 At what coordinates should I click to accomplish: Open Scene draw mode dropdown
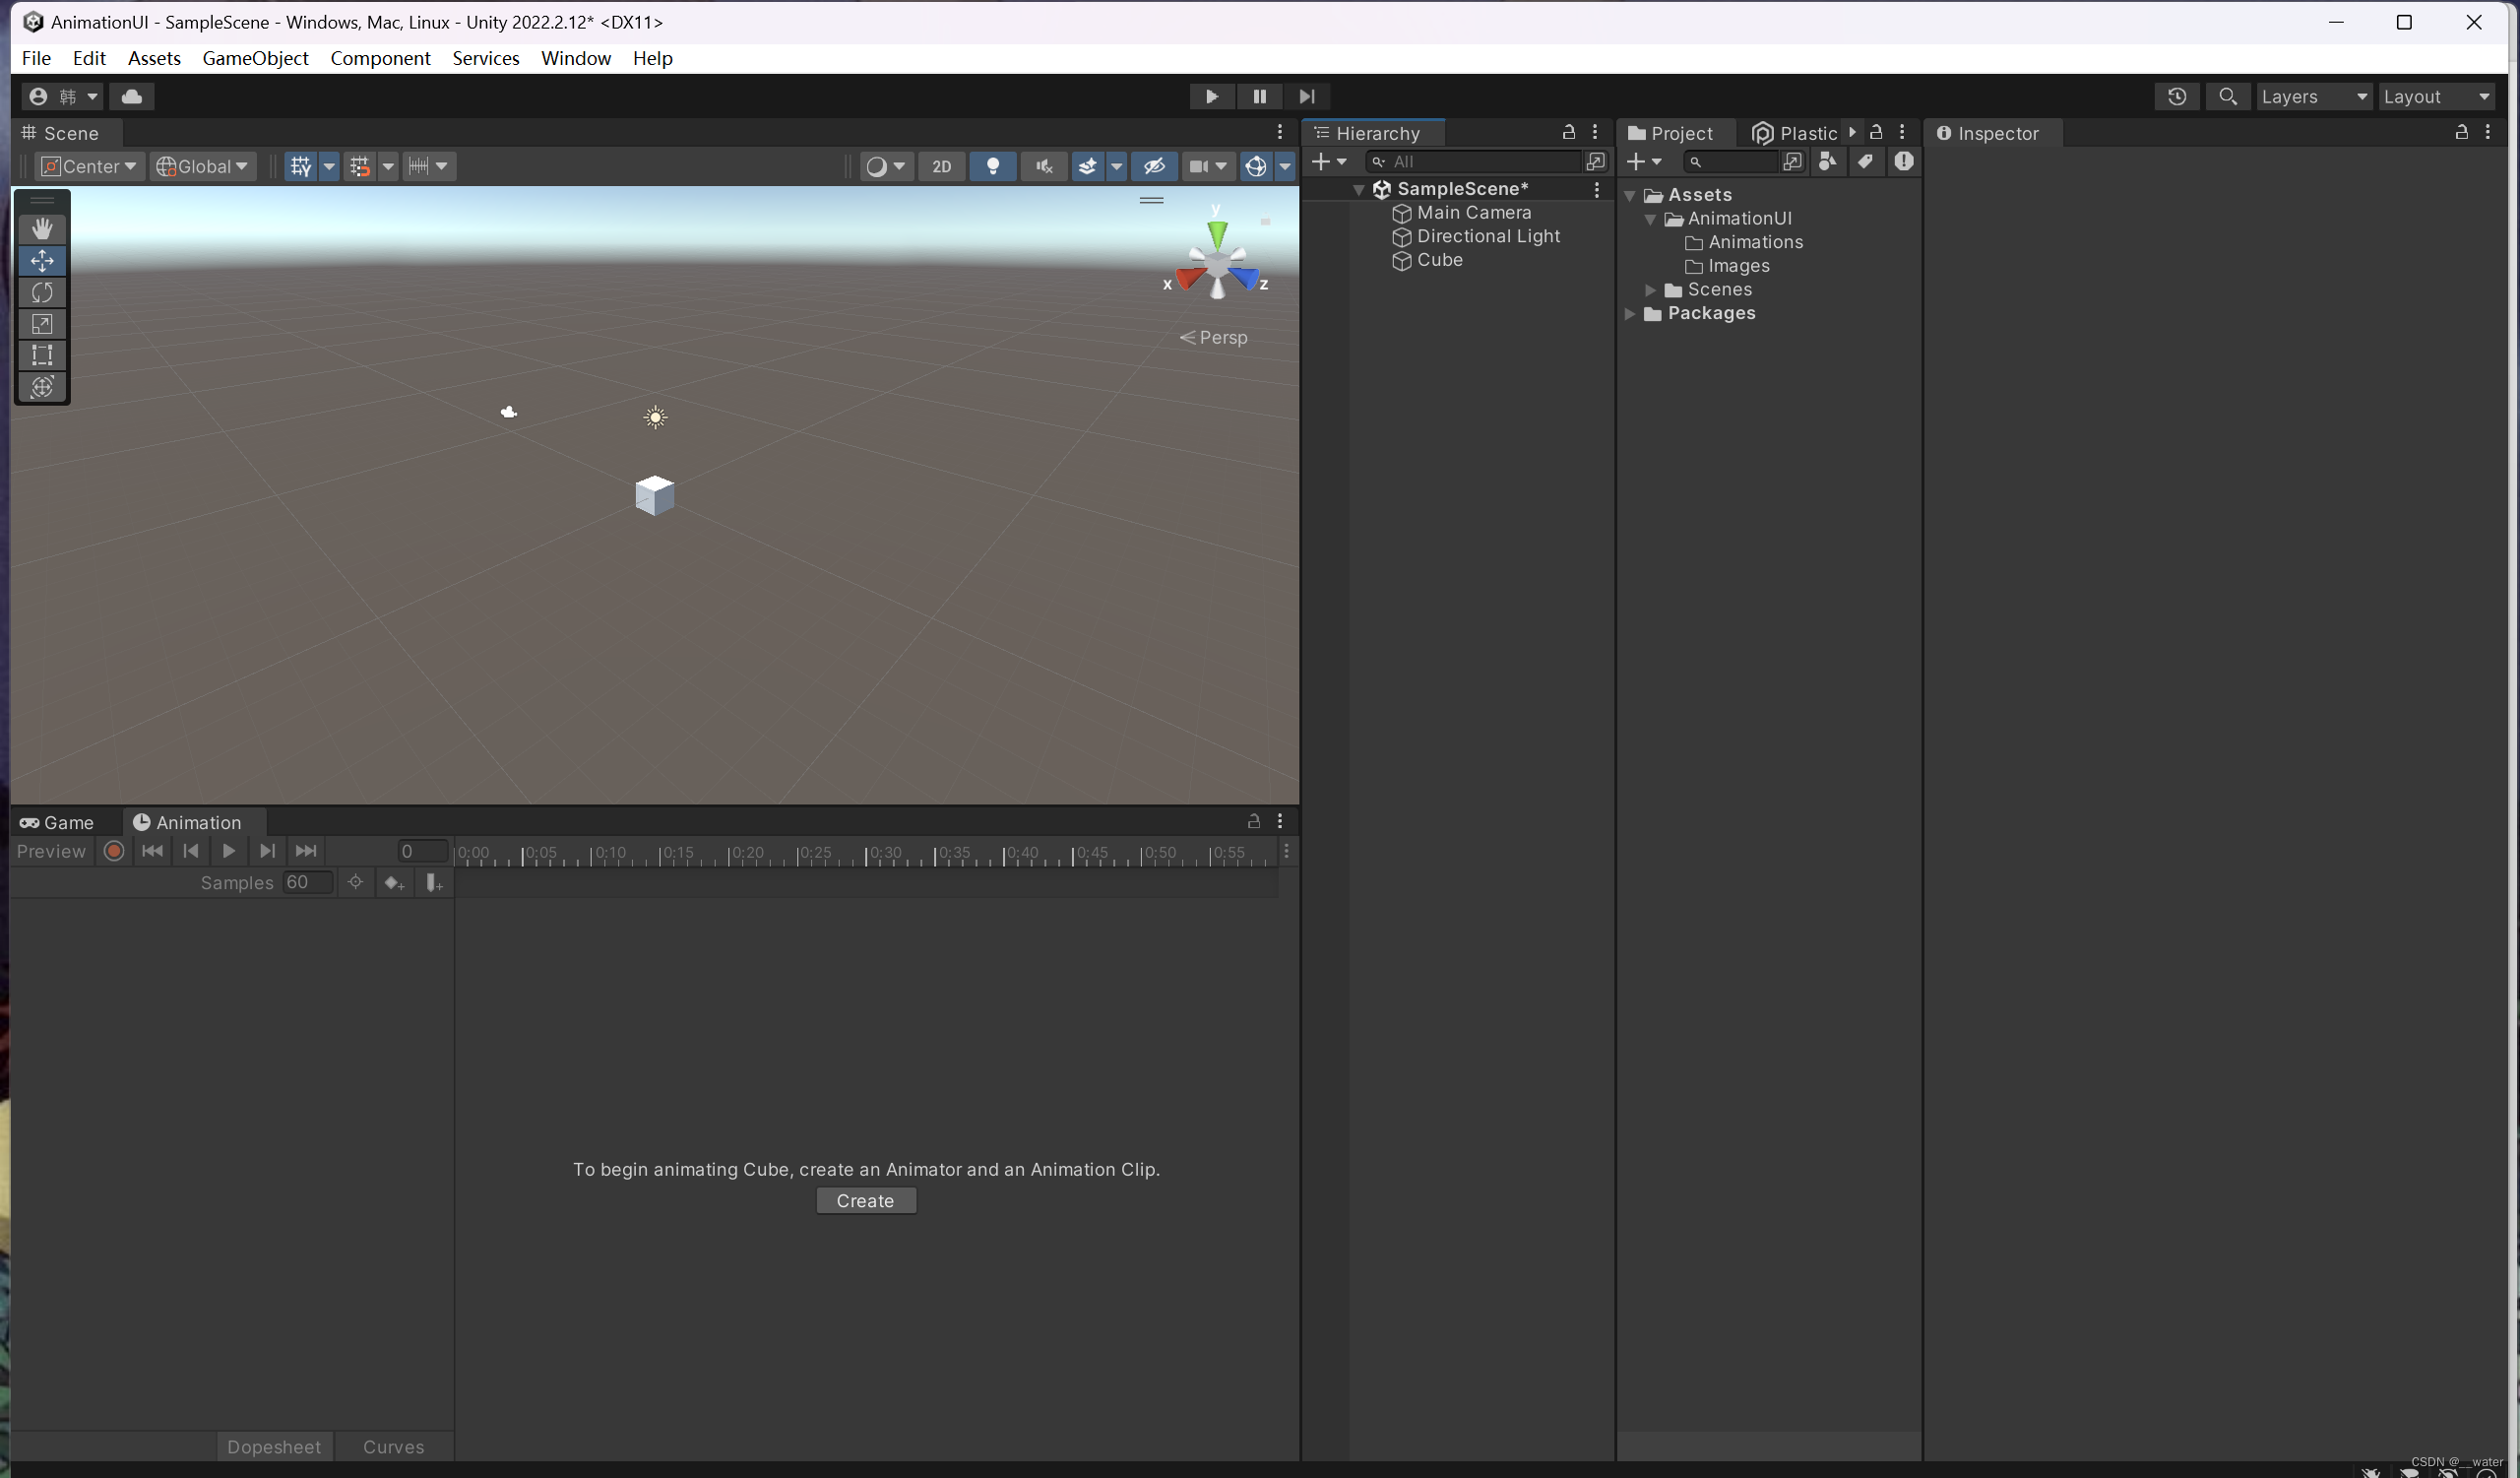[x=886, y=166]
